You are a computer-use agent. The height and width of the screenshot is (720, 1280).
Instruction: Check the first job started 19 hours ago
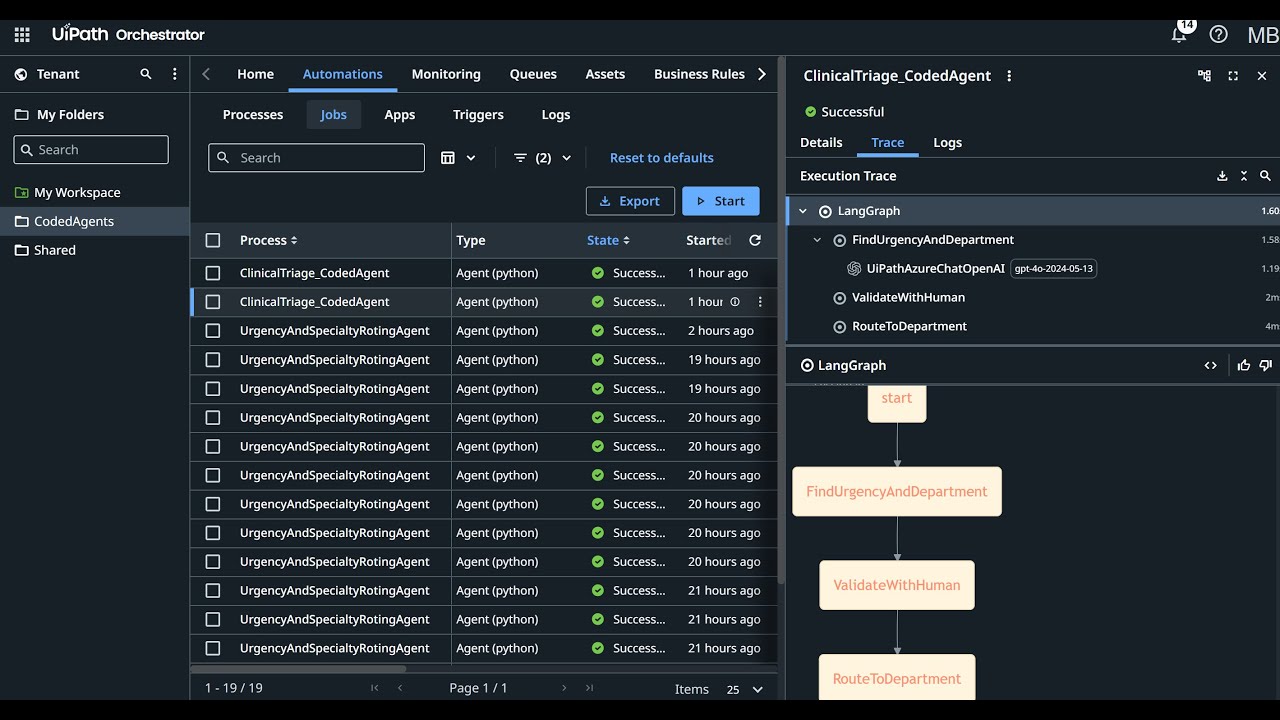pos(213,360)
